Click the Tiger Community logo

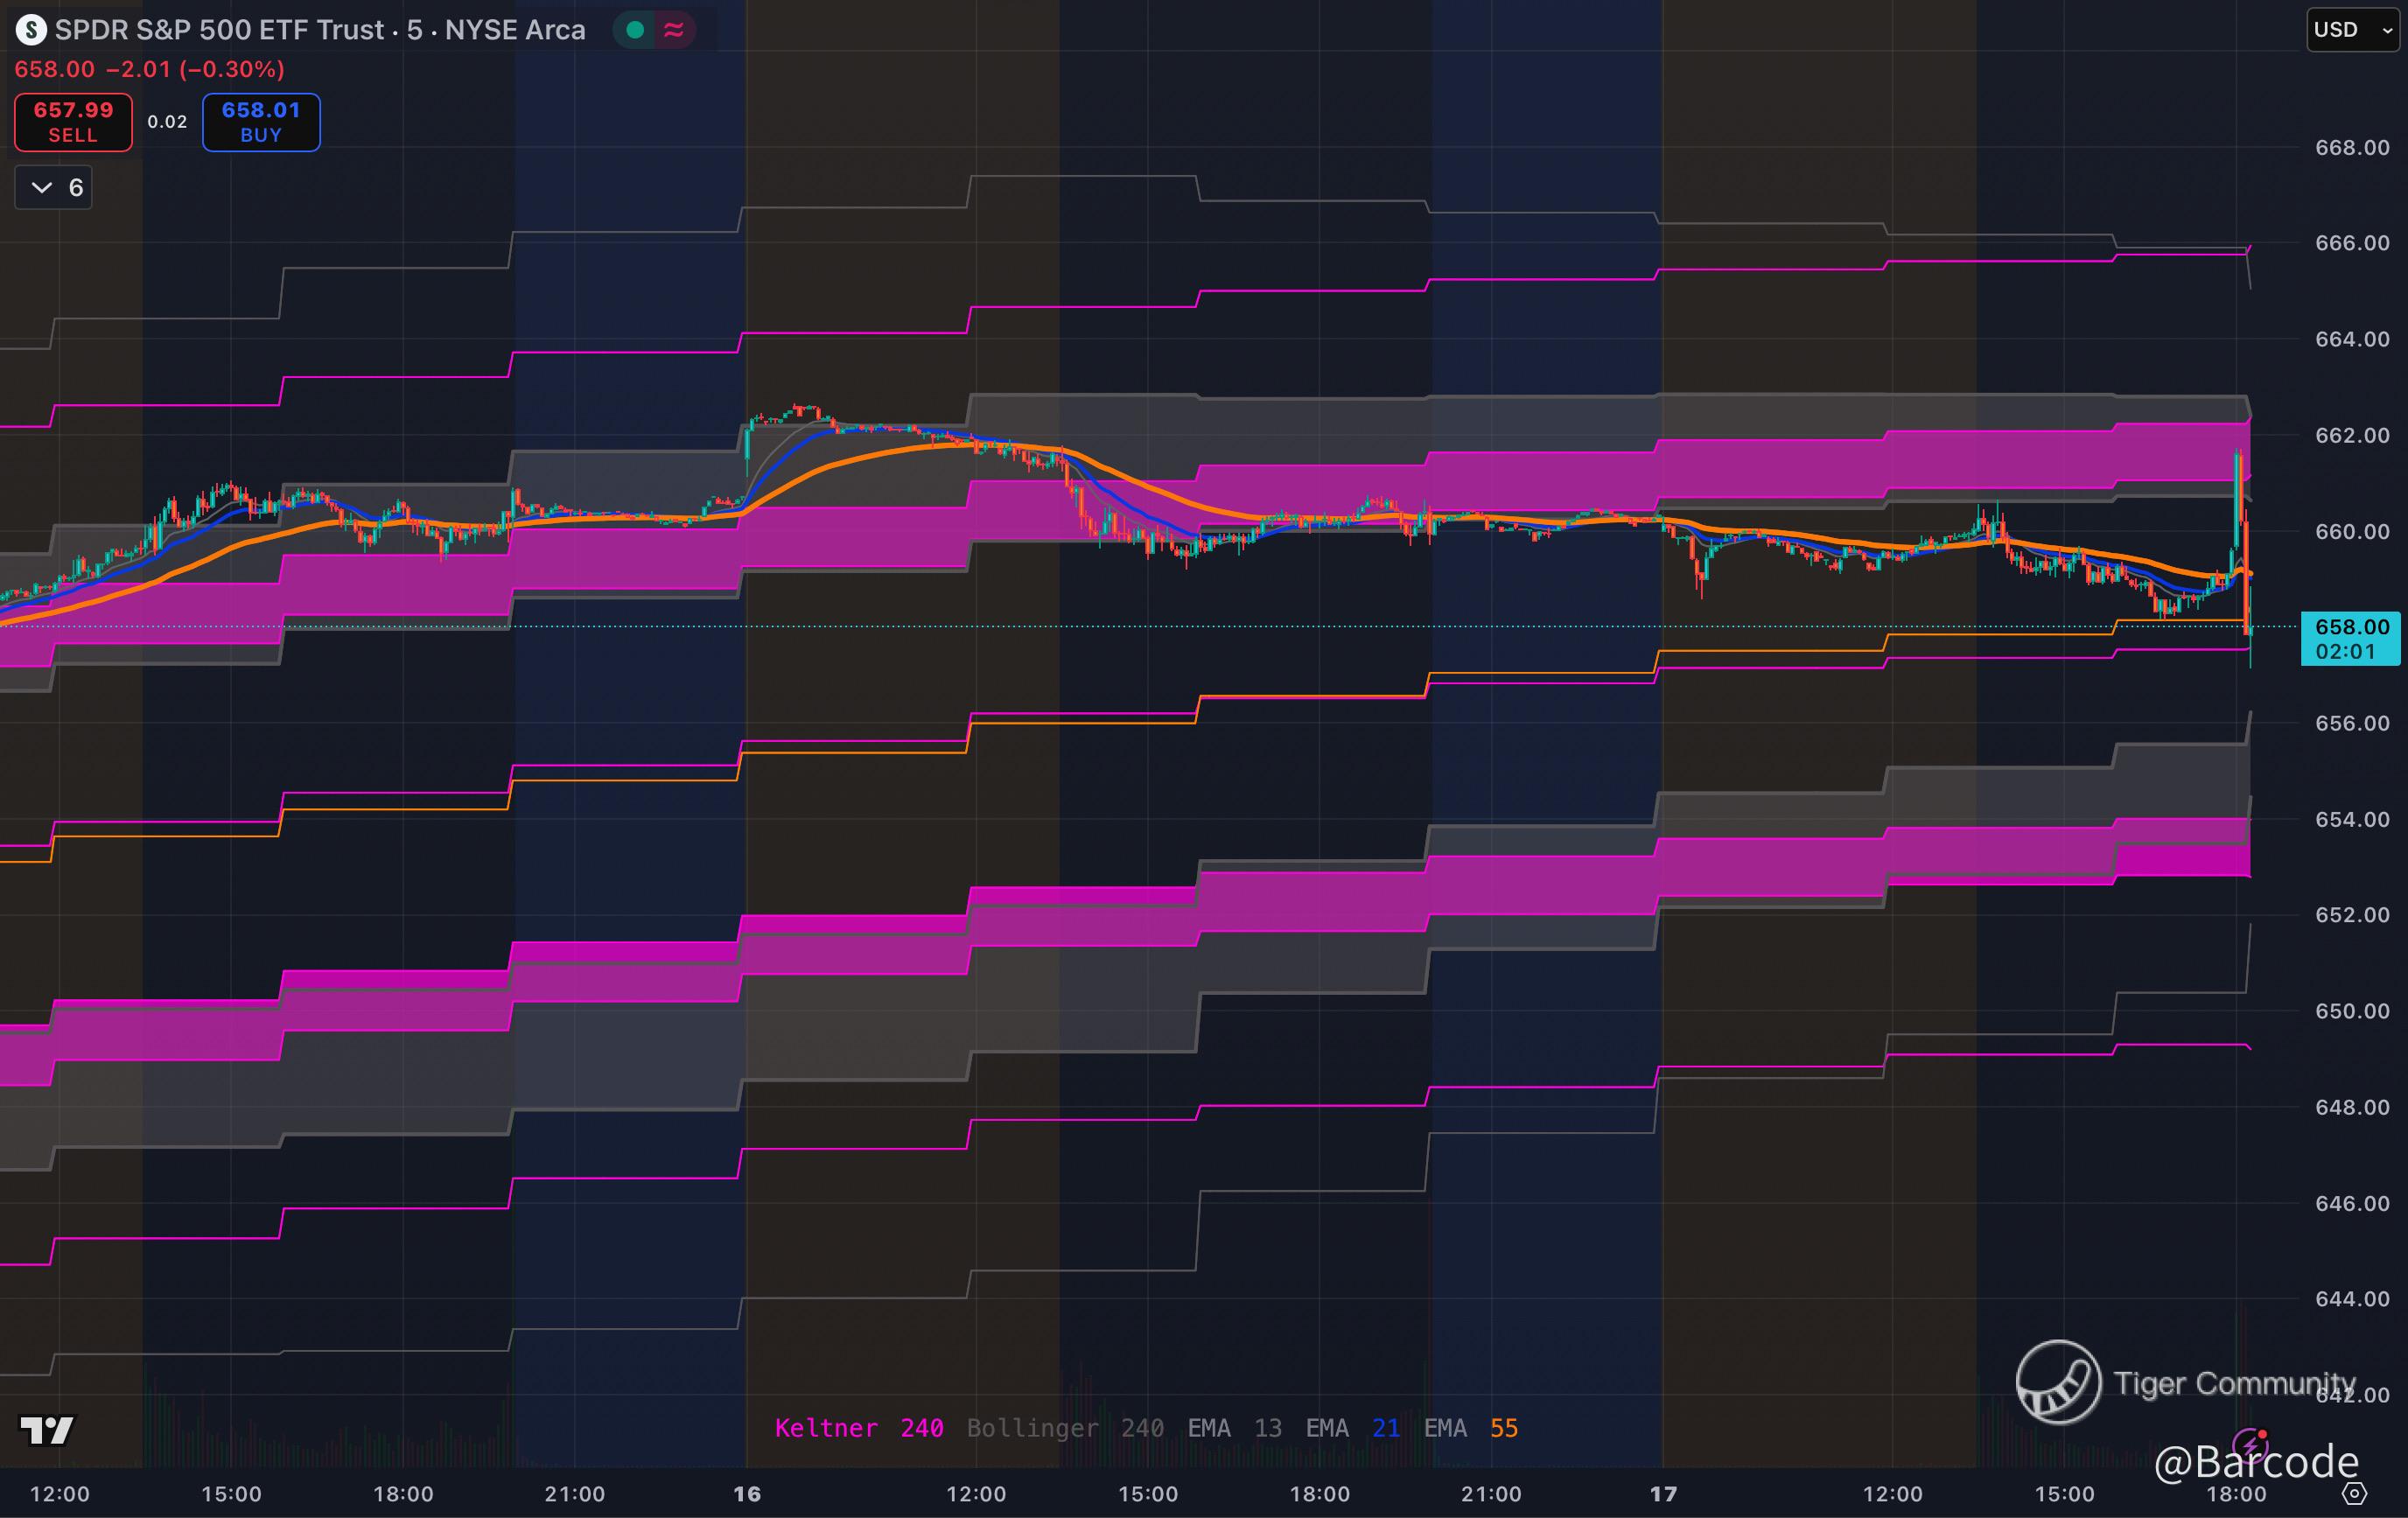(x=2058, y=1383)
